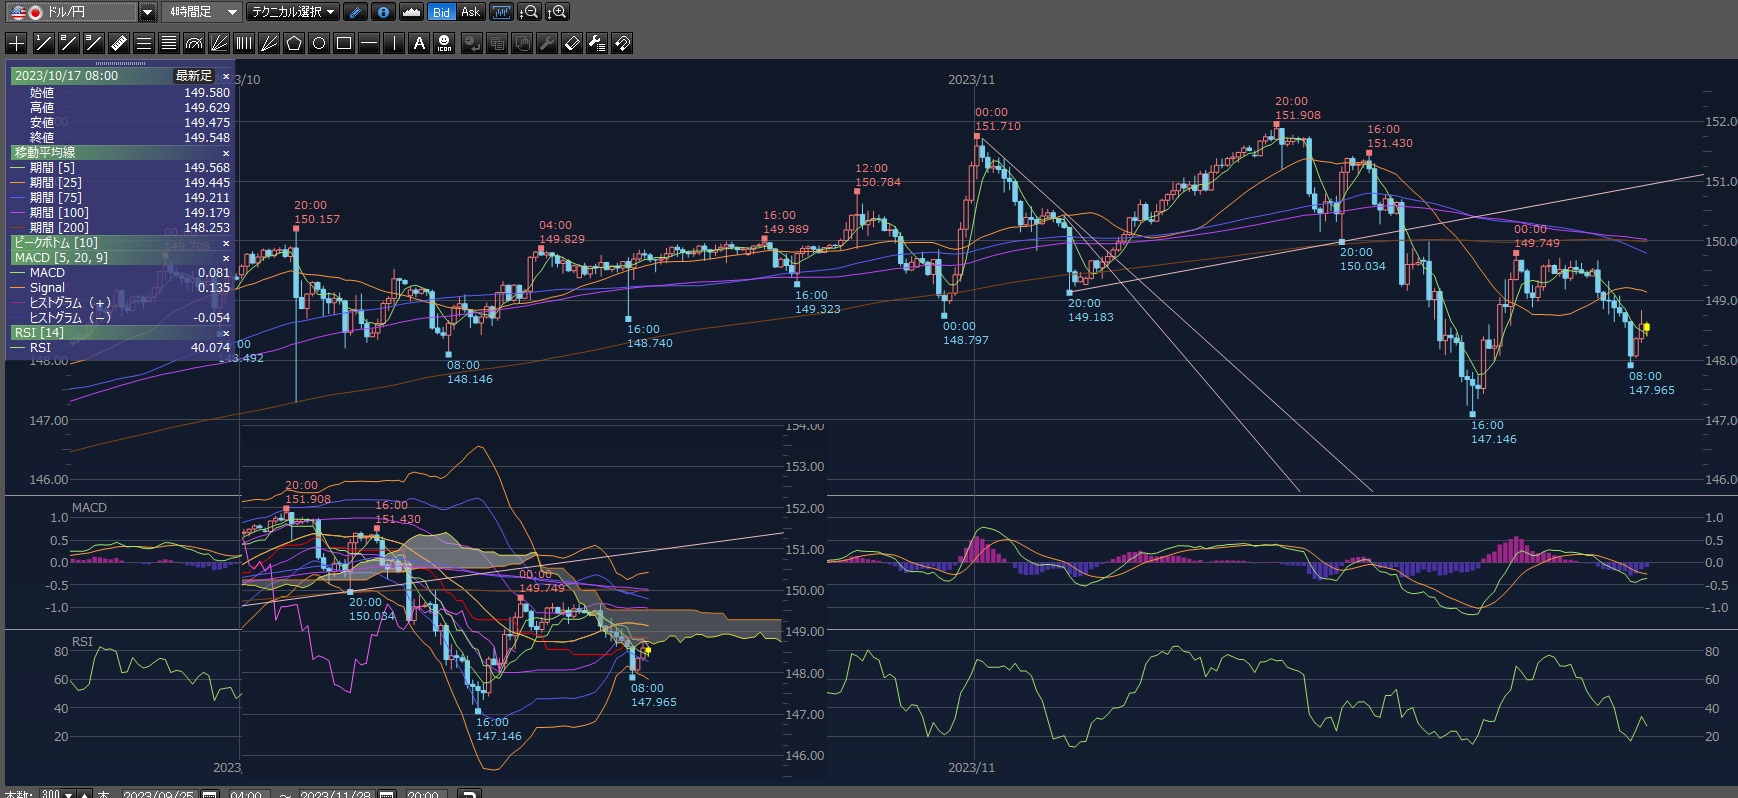Choose the pentagon shape drawing tool
This screenshot has height=798, width=1738.
pos(294,43)
